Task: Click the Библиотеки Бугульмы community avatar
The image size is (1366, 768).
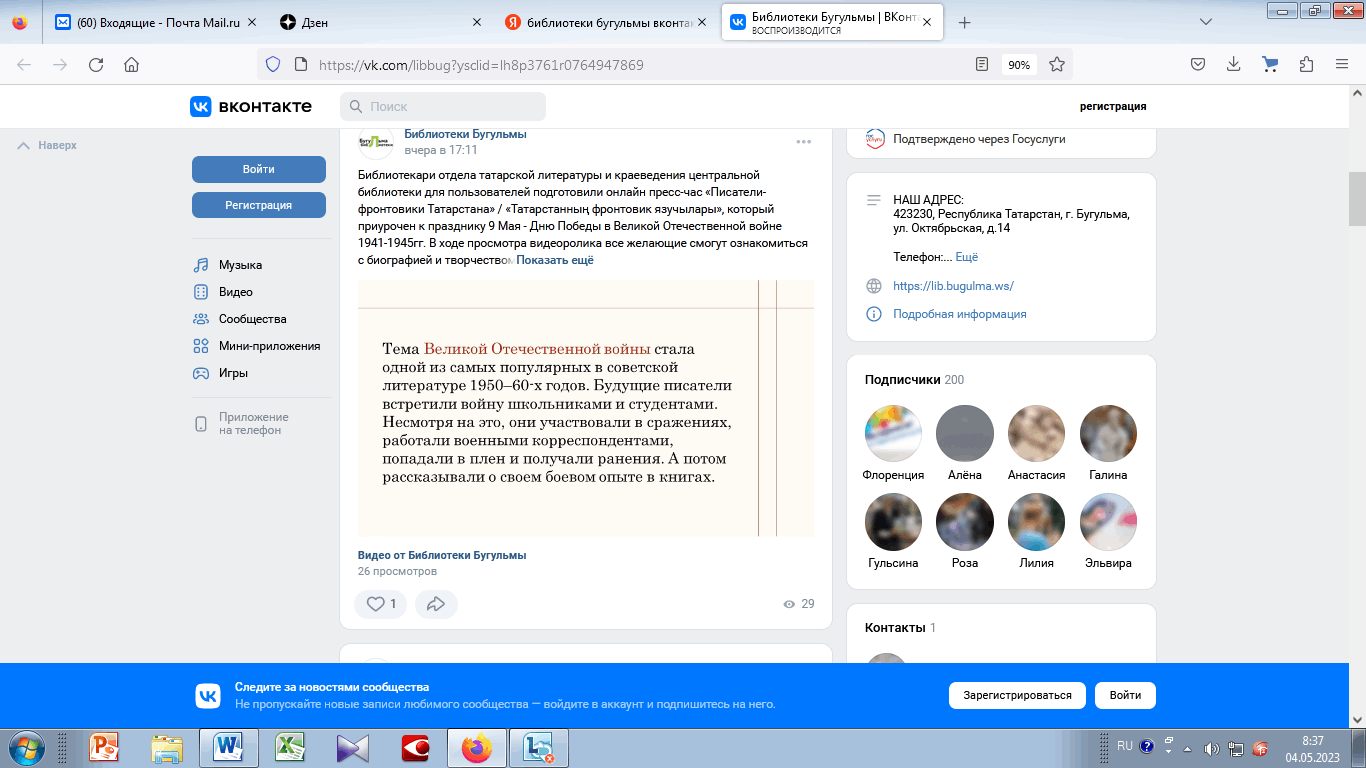Action: coord(376,142)
